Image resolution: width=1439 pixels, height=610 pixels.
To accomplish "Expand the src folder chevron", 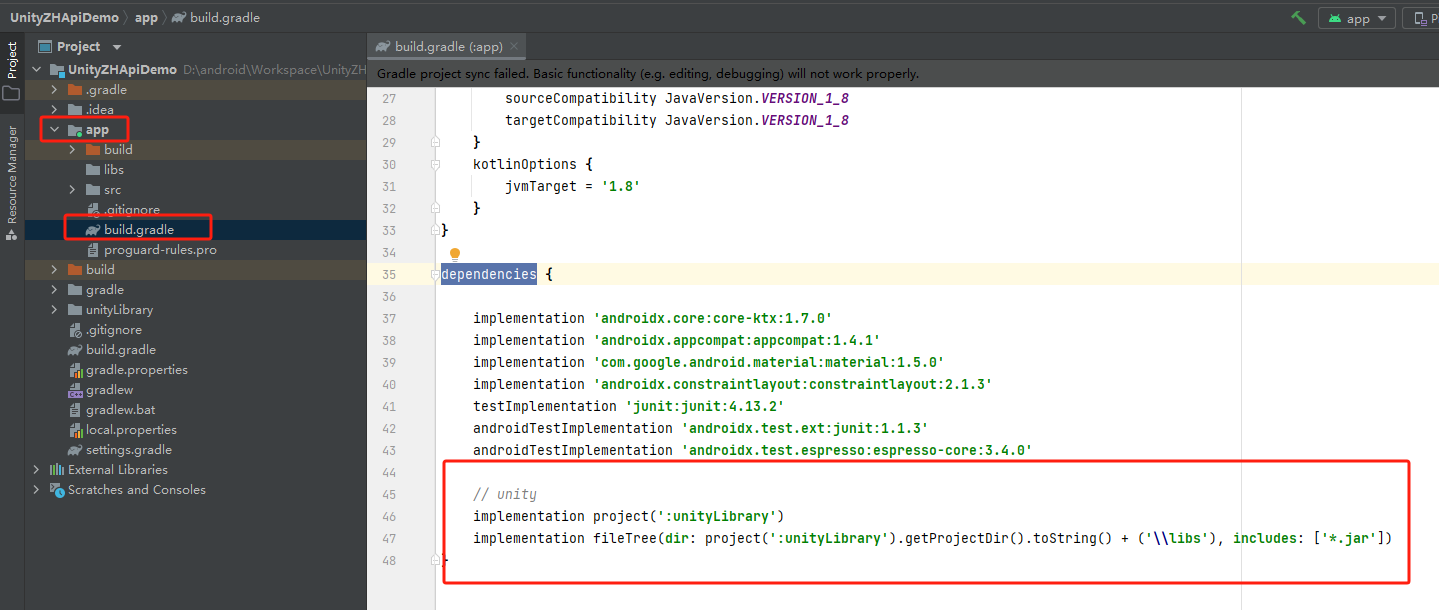I will (73, 190).
